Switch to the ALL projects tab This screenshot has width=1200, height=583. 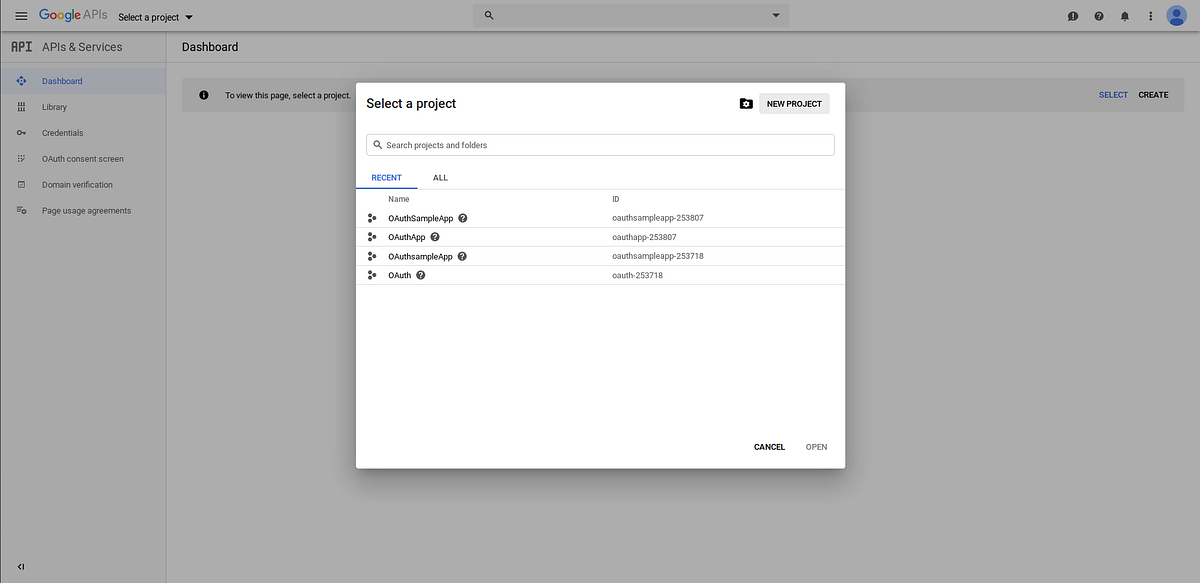tap(440, 177)
